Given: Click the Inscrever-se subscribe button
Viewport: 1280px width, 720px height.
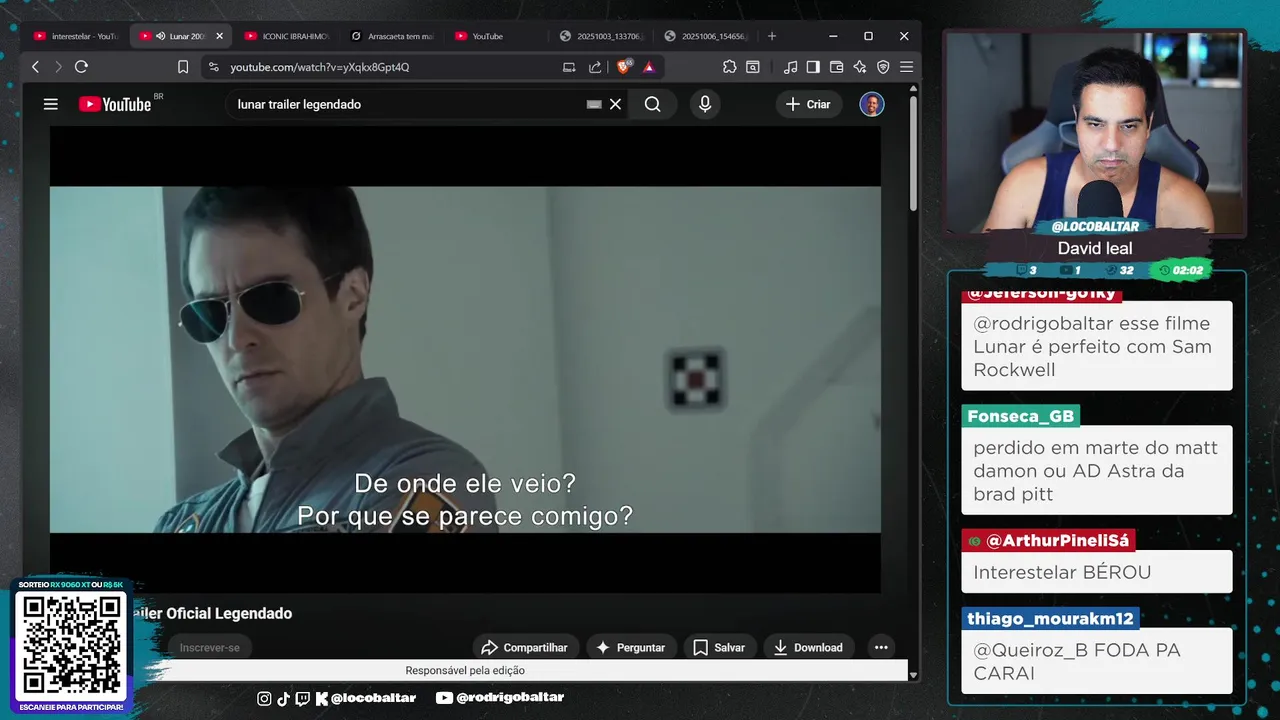Looking at the screenshot, I should coord(210,648).
